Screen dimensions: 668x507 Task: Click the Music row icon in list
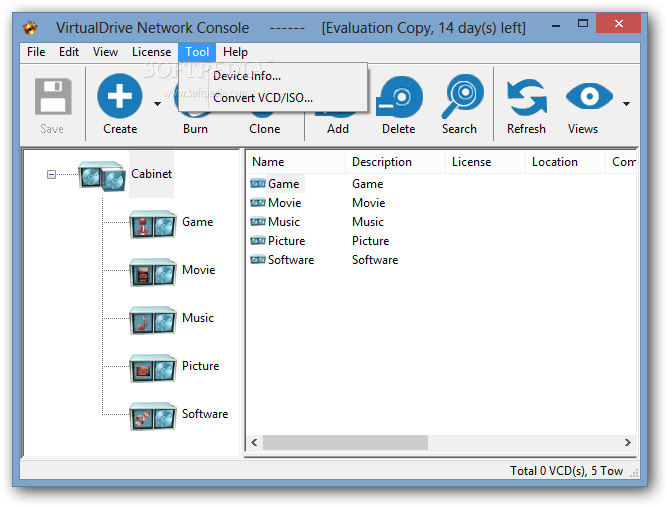pyautogui.click(x=258, y=222)
